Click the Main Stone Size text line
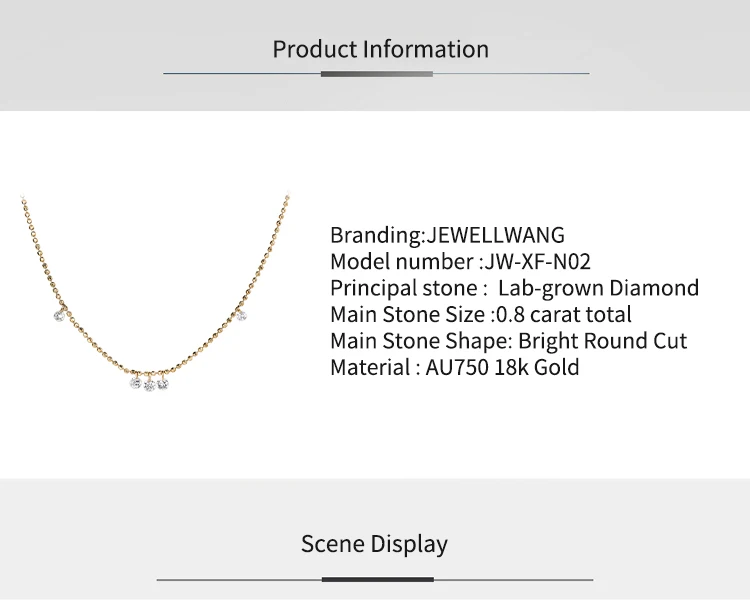 click(x=481, y=315)
